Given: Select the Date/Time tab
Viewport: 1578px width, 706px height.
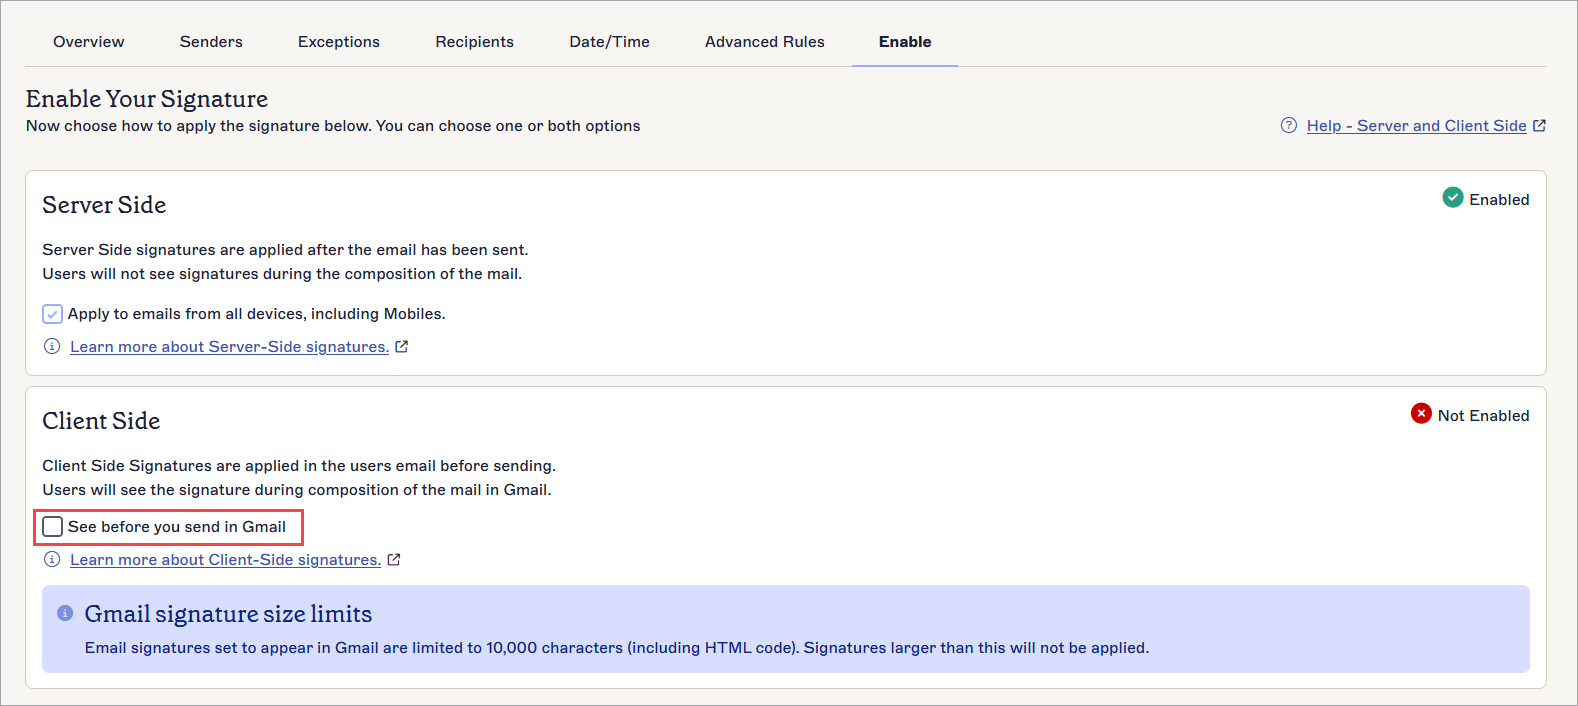Looking at the screenshot, I should (x=610, y=42).
